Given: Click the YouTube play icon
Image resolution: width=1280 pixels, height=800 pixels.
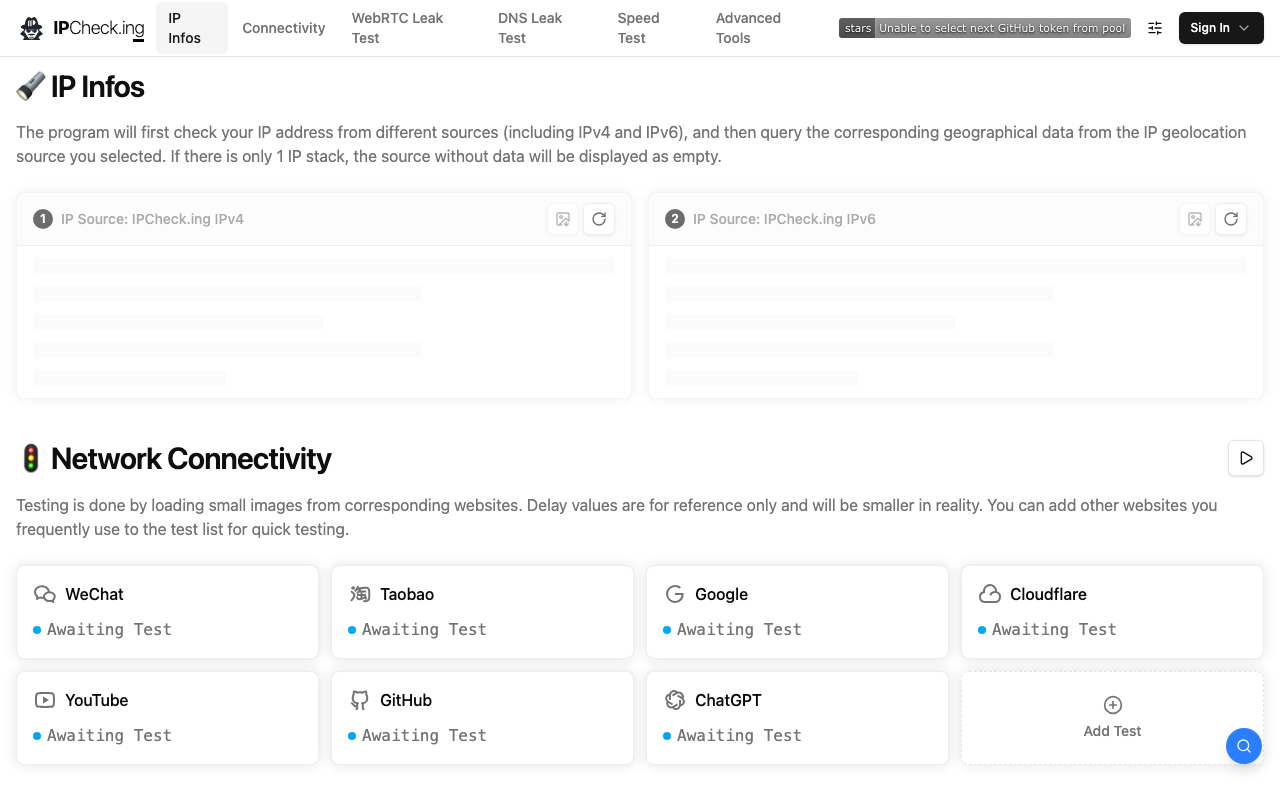Looking at the screenshot, I should click(x=45, y=700).
